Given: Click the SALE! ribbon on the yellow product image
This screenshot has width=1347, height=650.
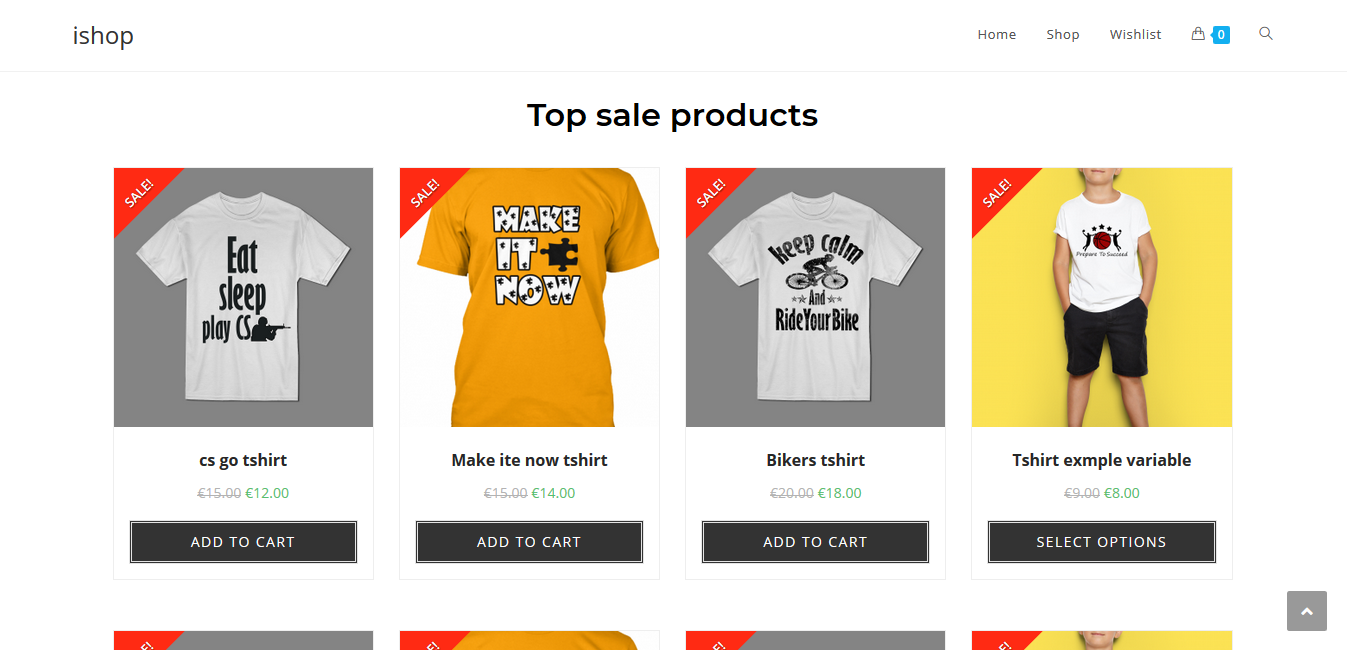Looking at the screenshot, I should [x=997, y=192].
